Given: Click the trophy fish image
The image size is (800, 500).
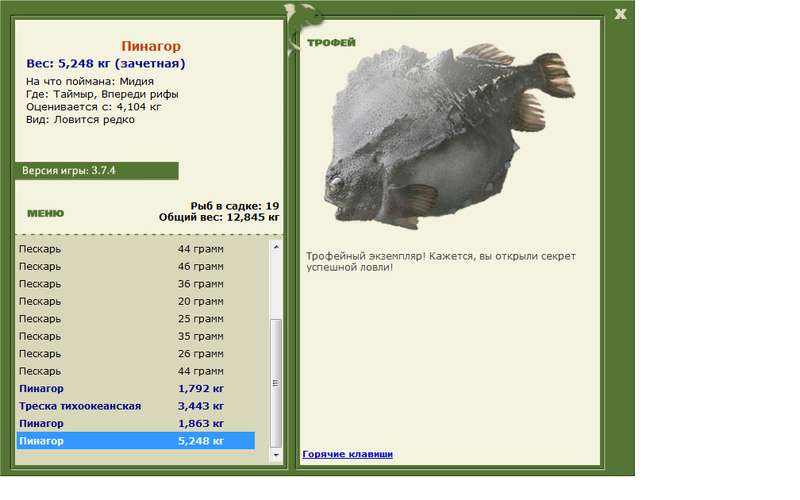Looking at the screenshot, I should click(x=449, y=137).
